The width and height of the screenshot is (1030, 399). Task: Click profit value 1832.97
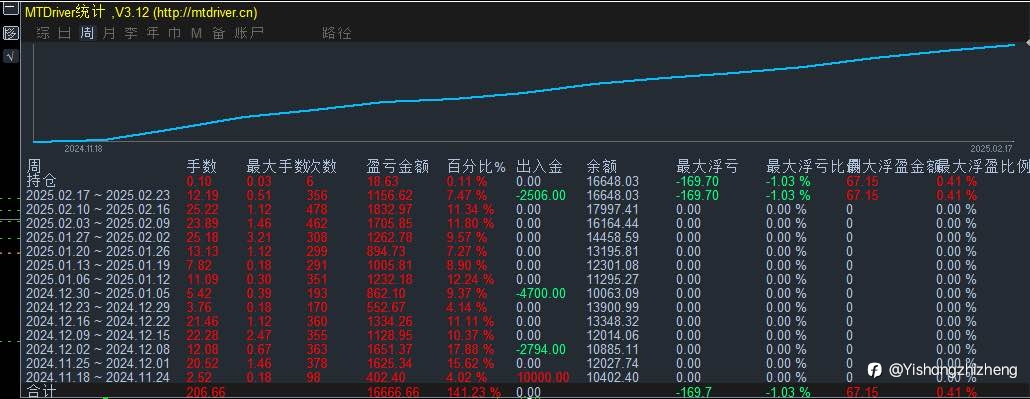390,209
